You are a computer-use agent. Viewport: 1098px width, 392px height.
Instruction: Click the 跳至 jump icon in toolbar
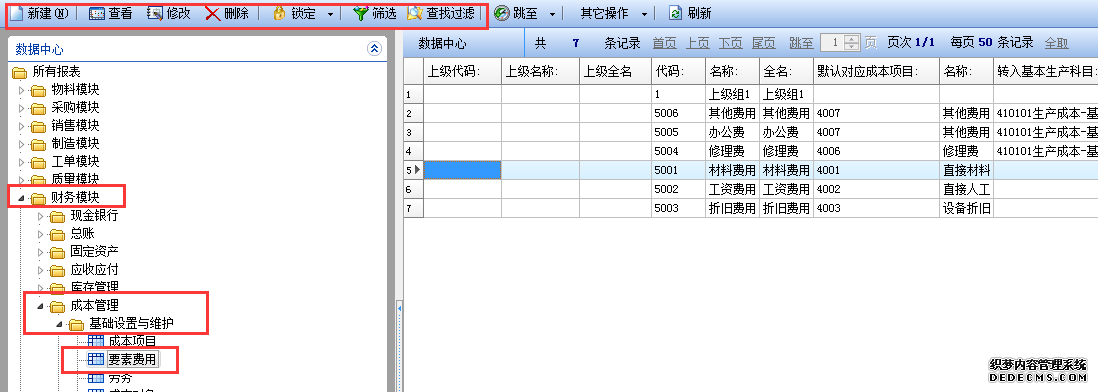pyautogui.click(x=501, y=13)
